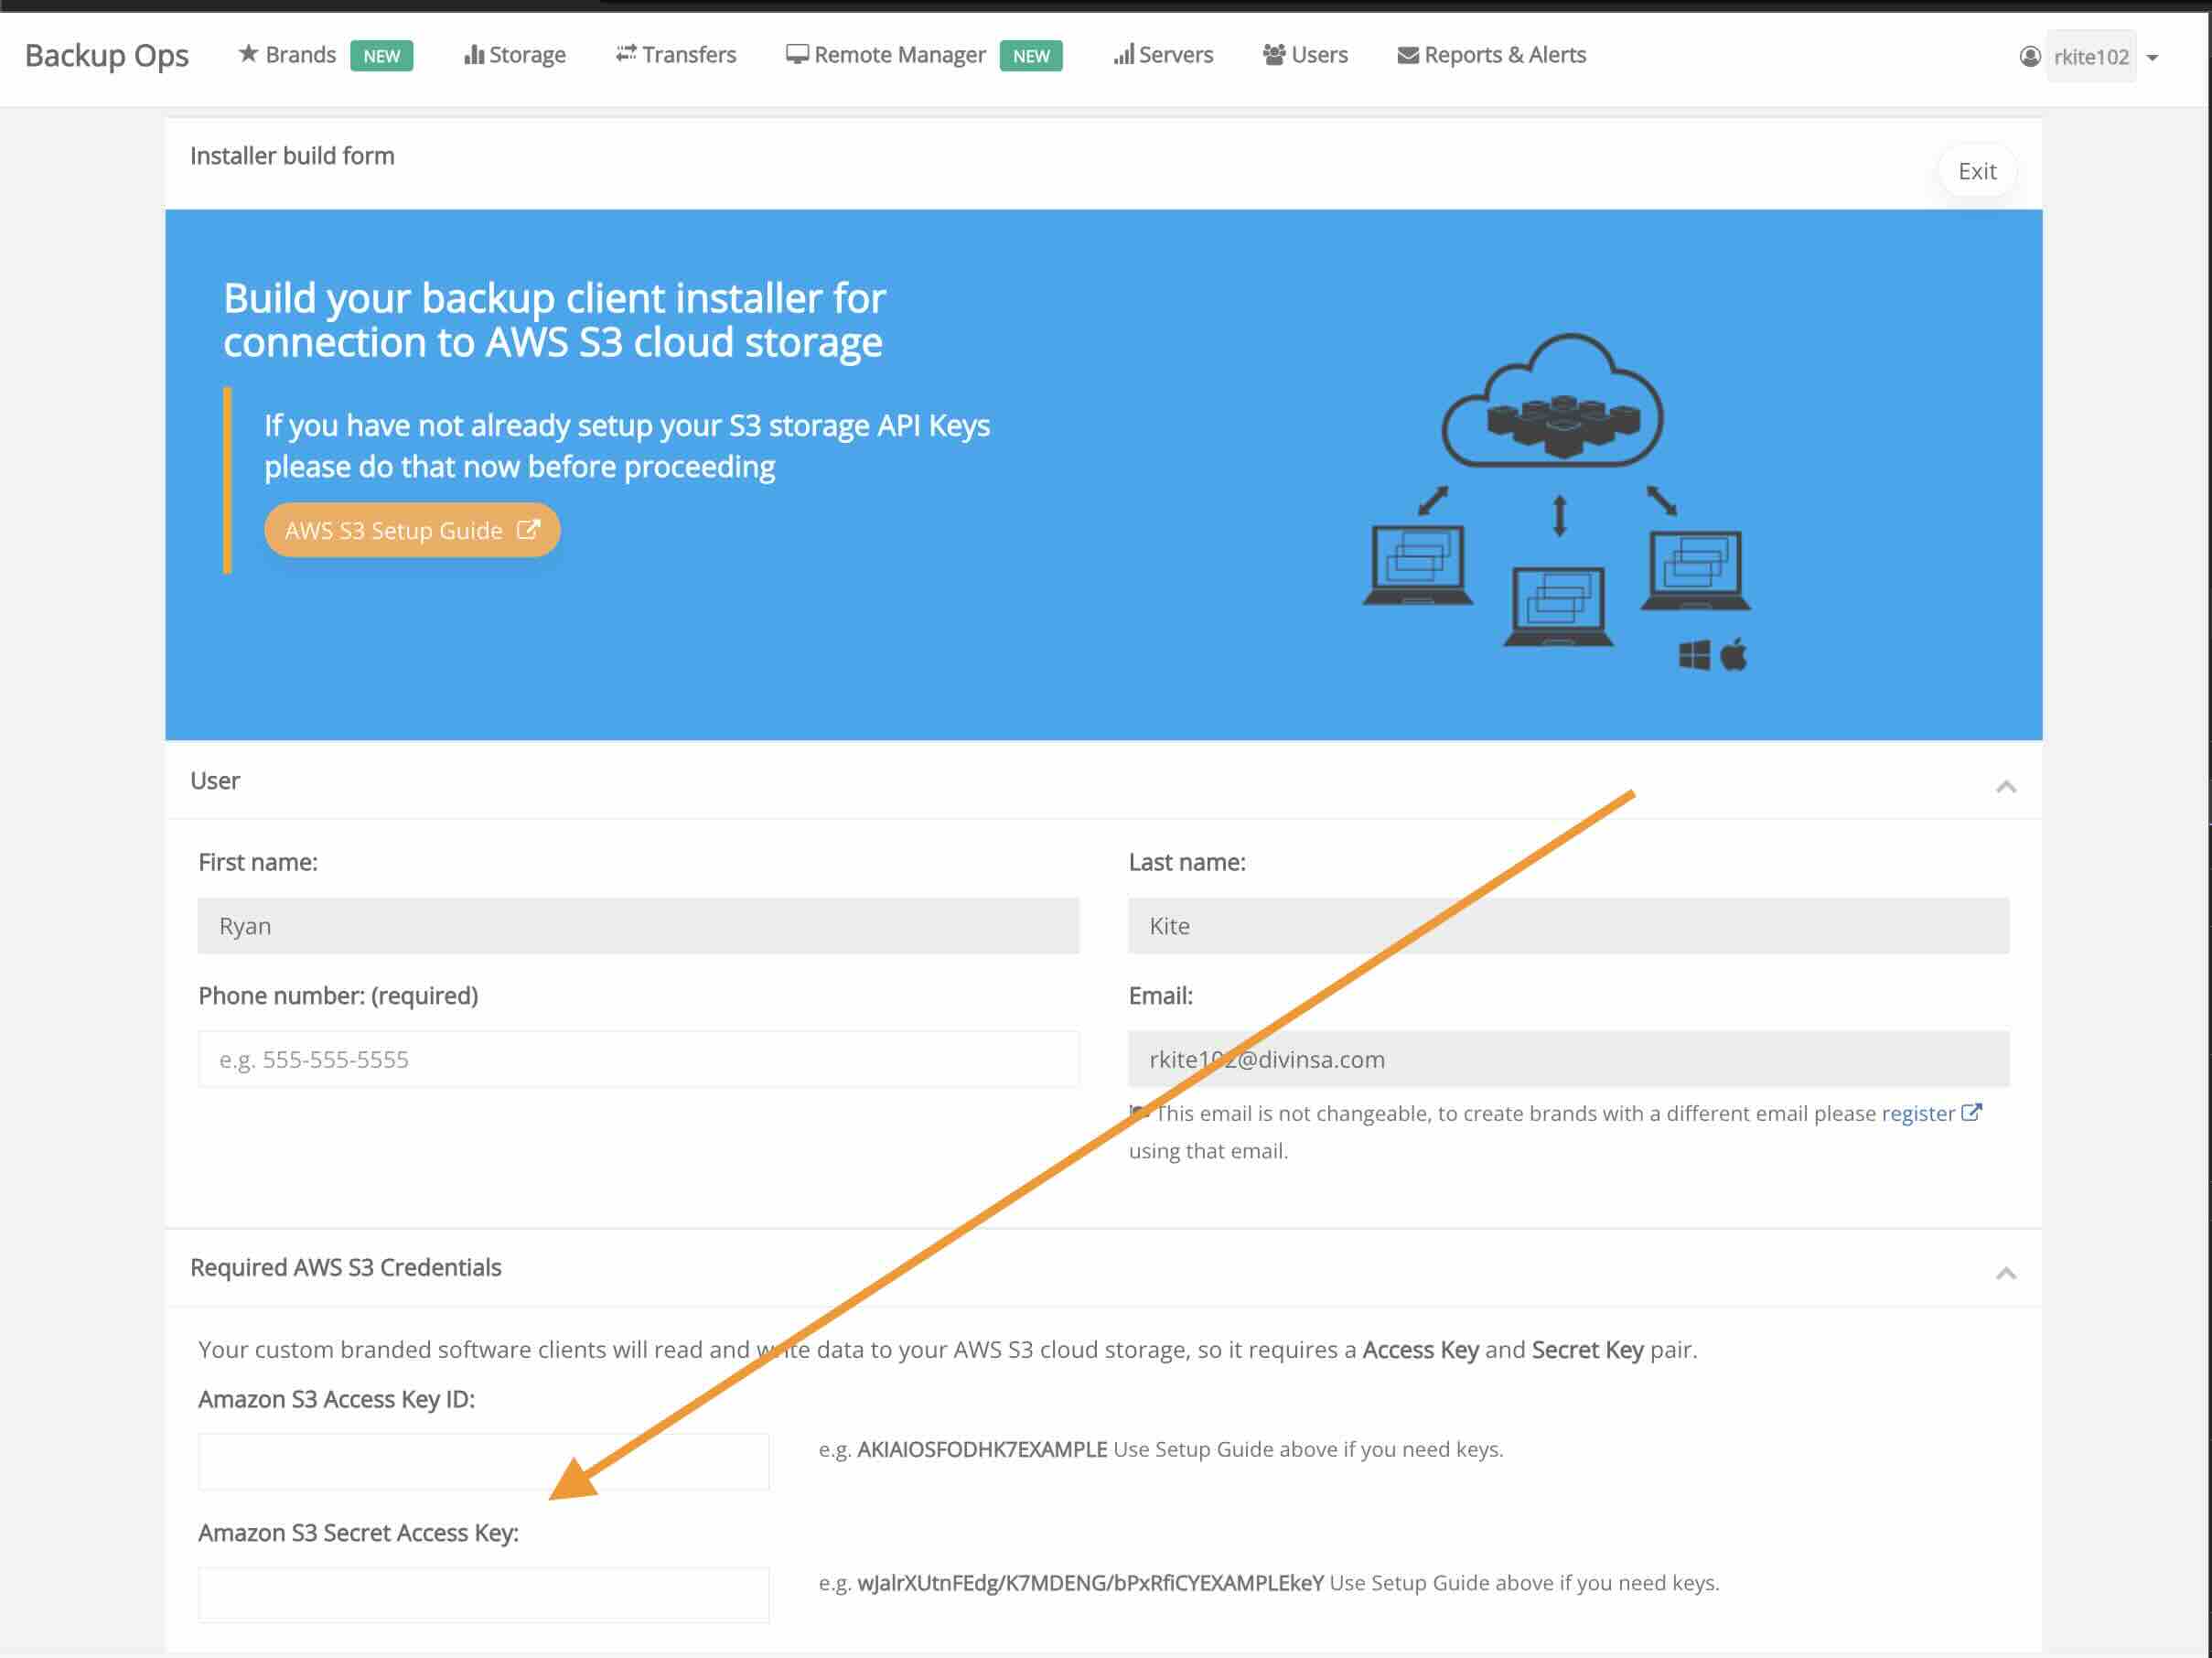Collapse the User section chevron
The width and height of the screenshot is (2212, 1658).
coord(2006,787)
